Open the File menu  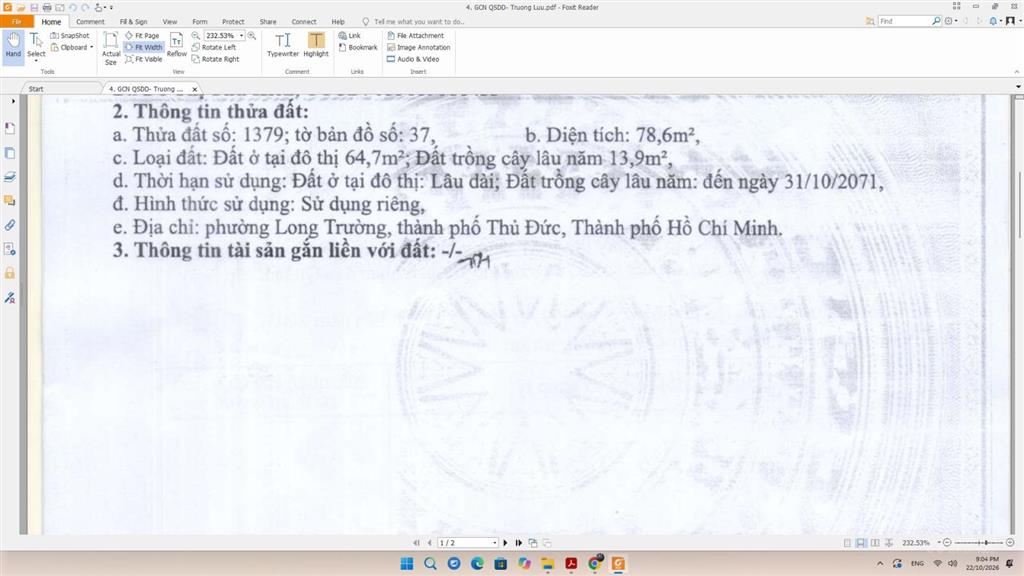pos(16,22)
